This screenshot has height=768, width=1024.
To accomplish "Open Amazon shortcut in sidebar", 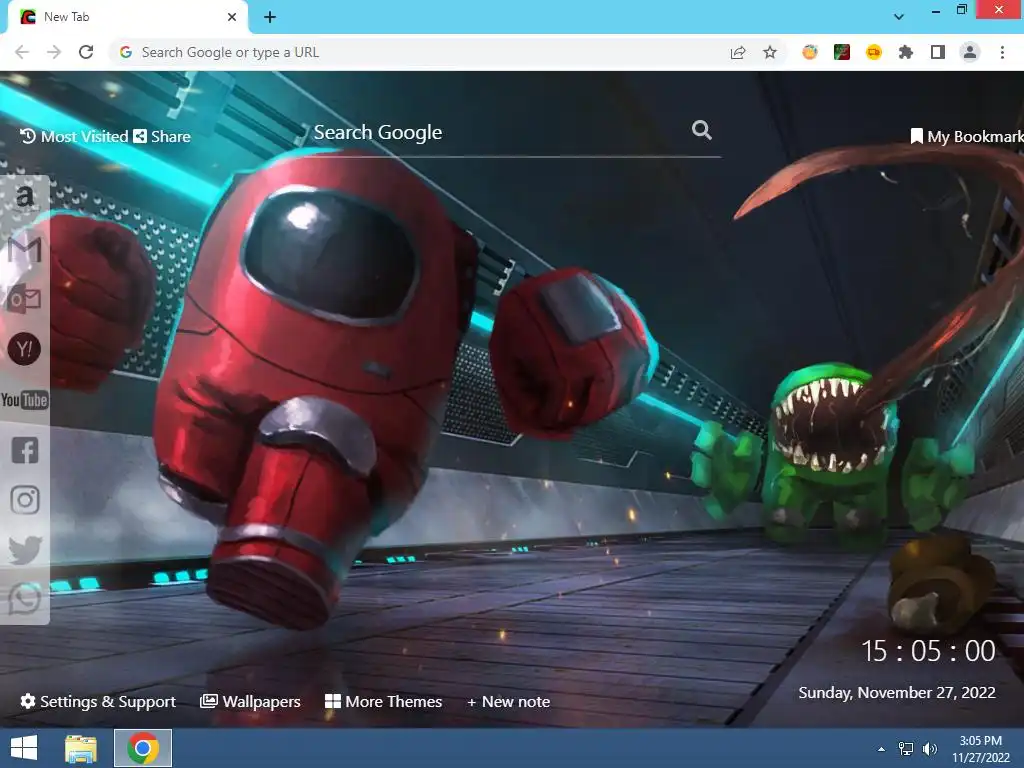I will pos(24,197).
